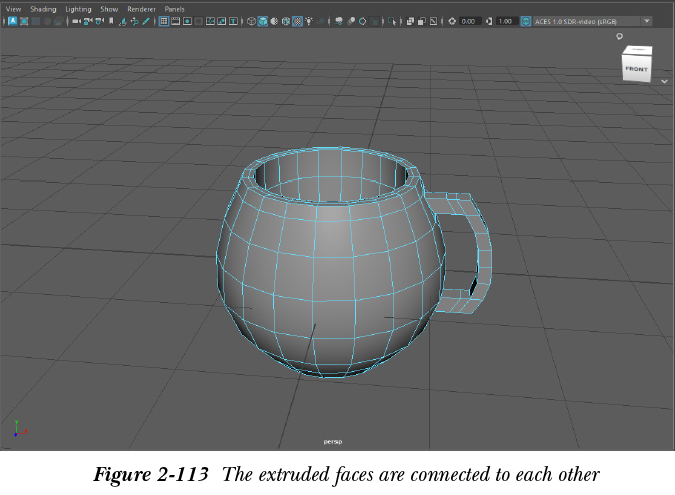Click the use all lights bulb icon
This screenshot has height=495, width=675.
click(309, 21)
